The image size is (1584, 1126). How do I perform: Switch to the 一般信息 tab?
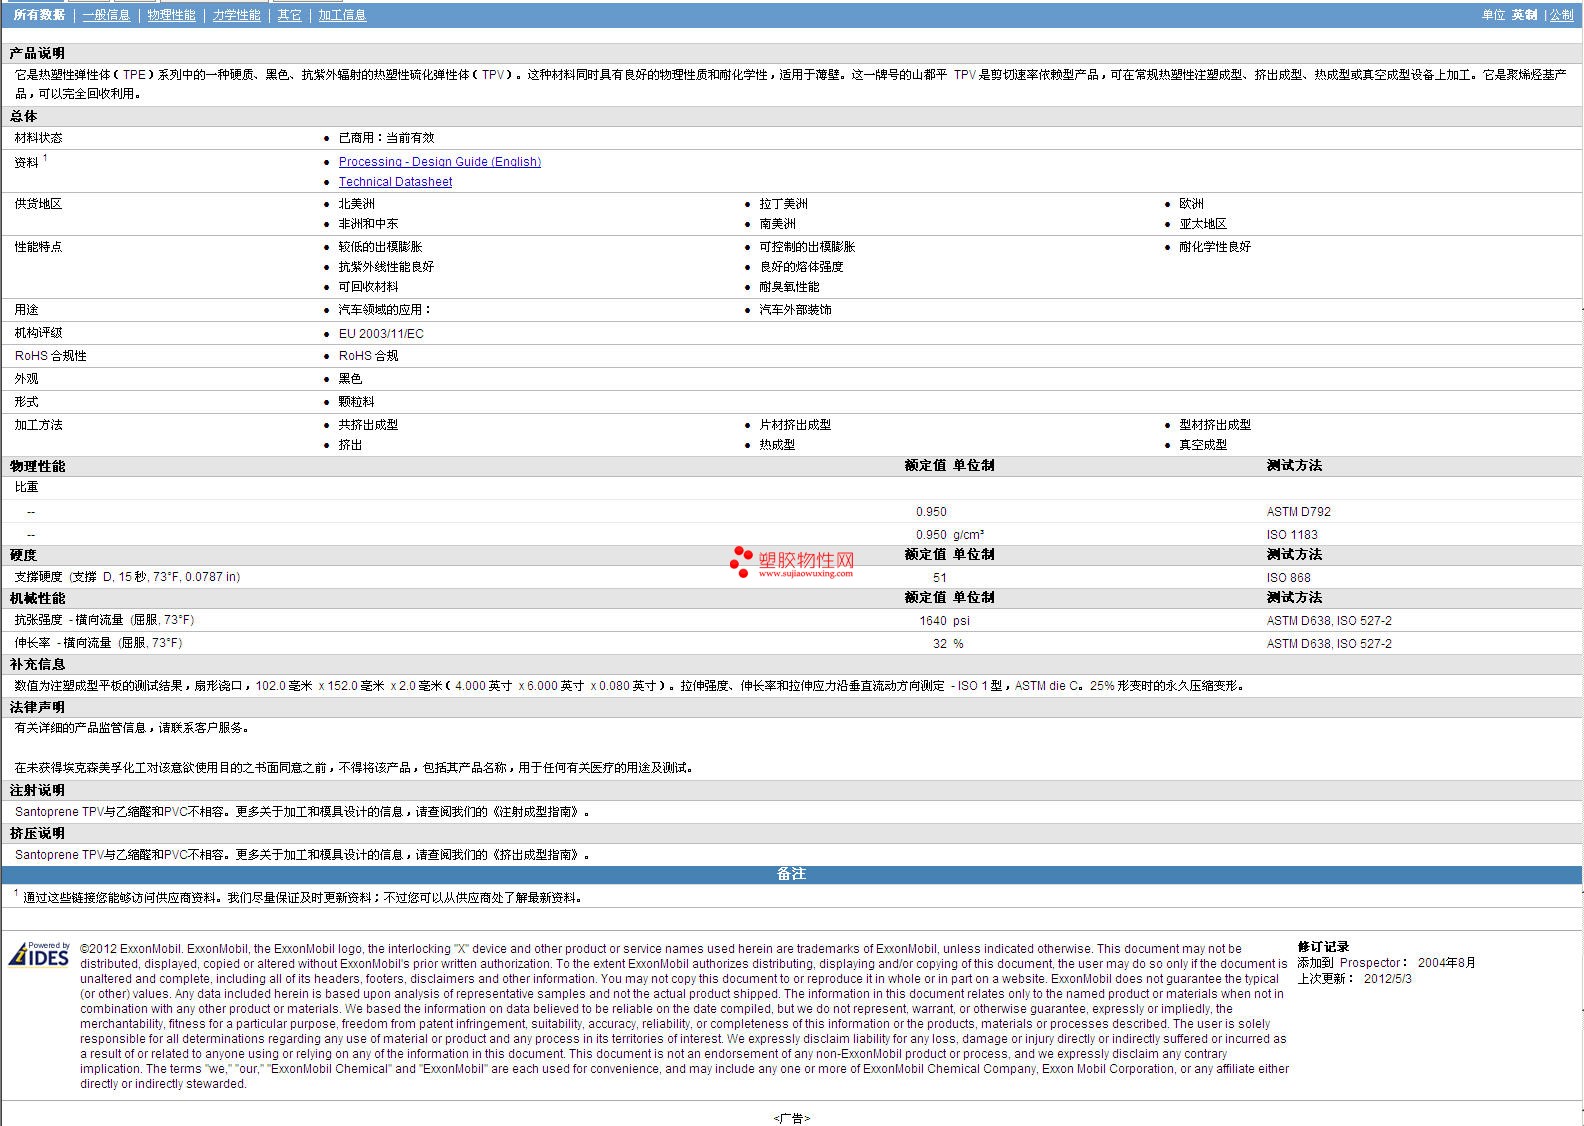pyautogui.click(x=106, y=15)
